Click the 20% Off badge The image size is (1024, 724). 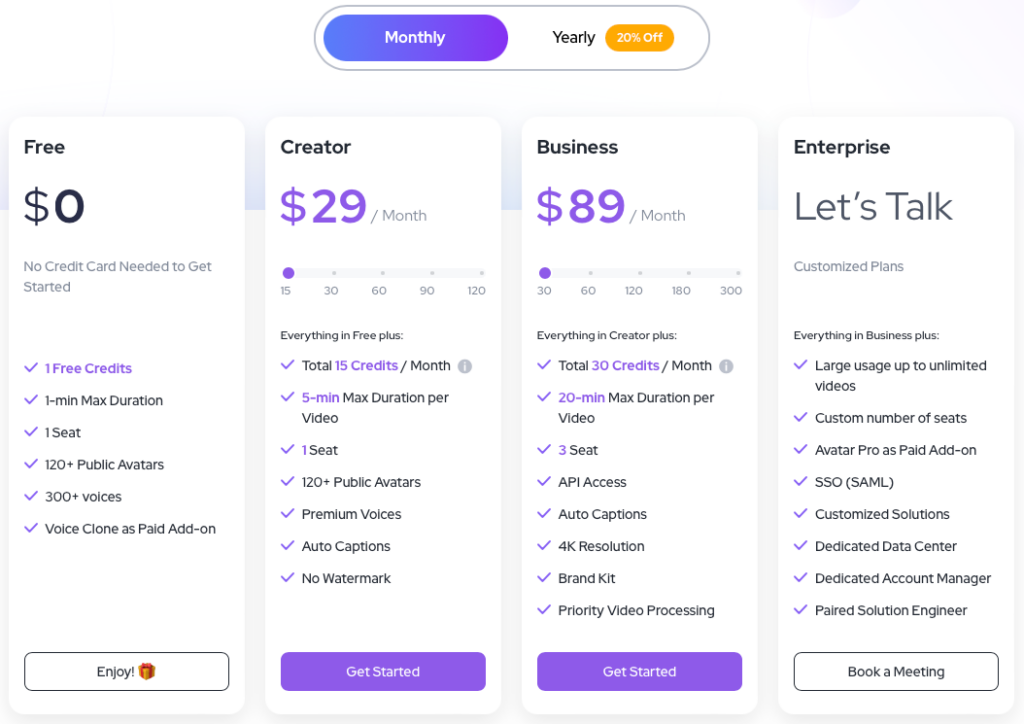[639, 38]
